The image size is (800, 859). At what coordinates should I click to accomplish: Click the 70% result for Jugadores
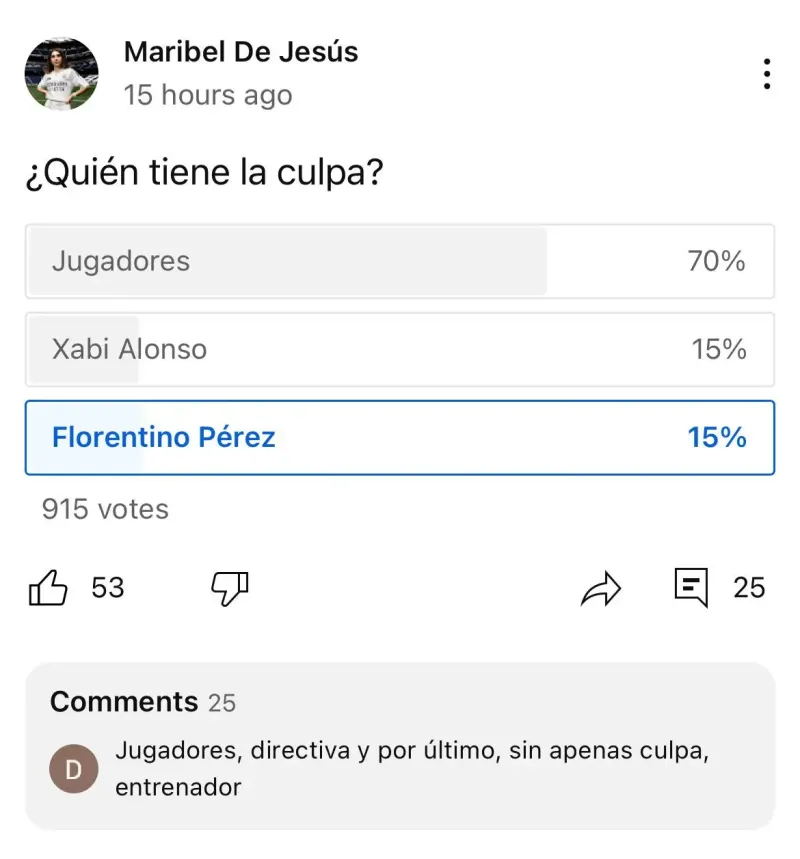(716, 262)
